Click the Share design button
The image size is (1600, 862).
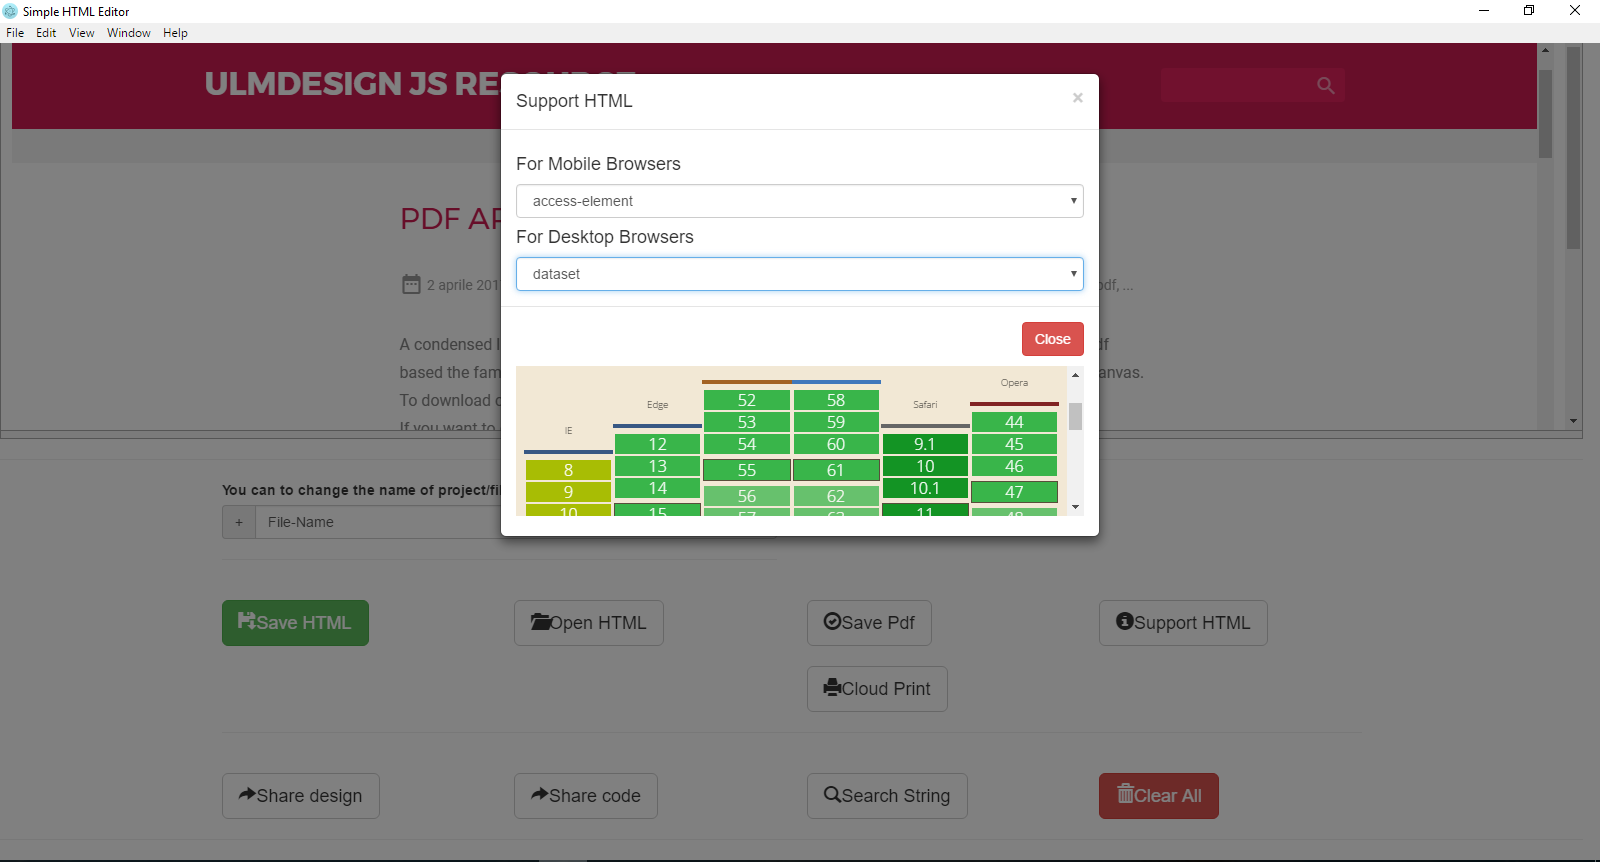click(301, 796)
